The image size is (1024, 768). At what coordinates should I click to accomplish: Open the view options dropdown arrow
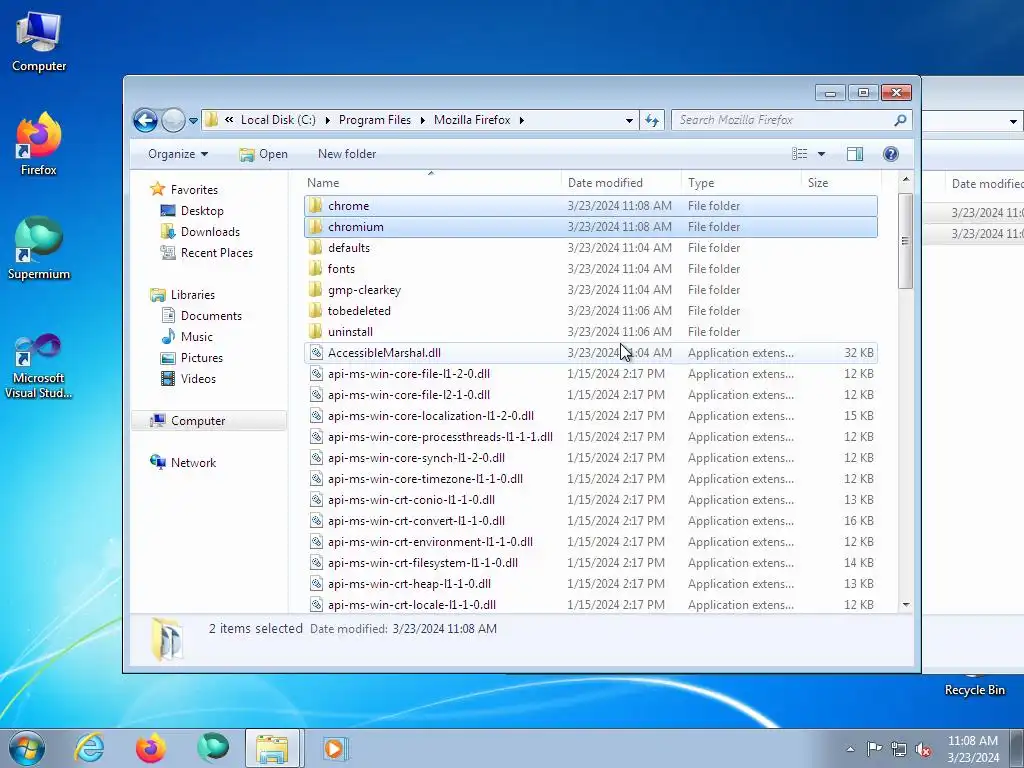(x=822, y=154)
